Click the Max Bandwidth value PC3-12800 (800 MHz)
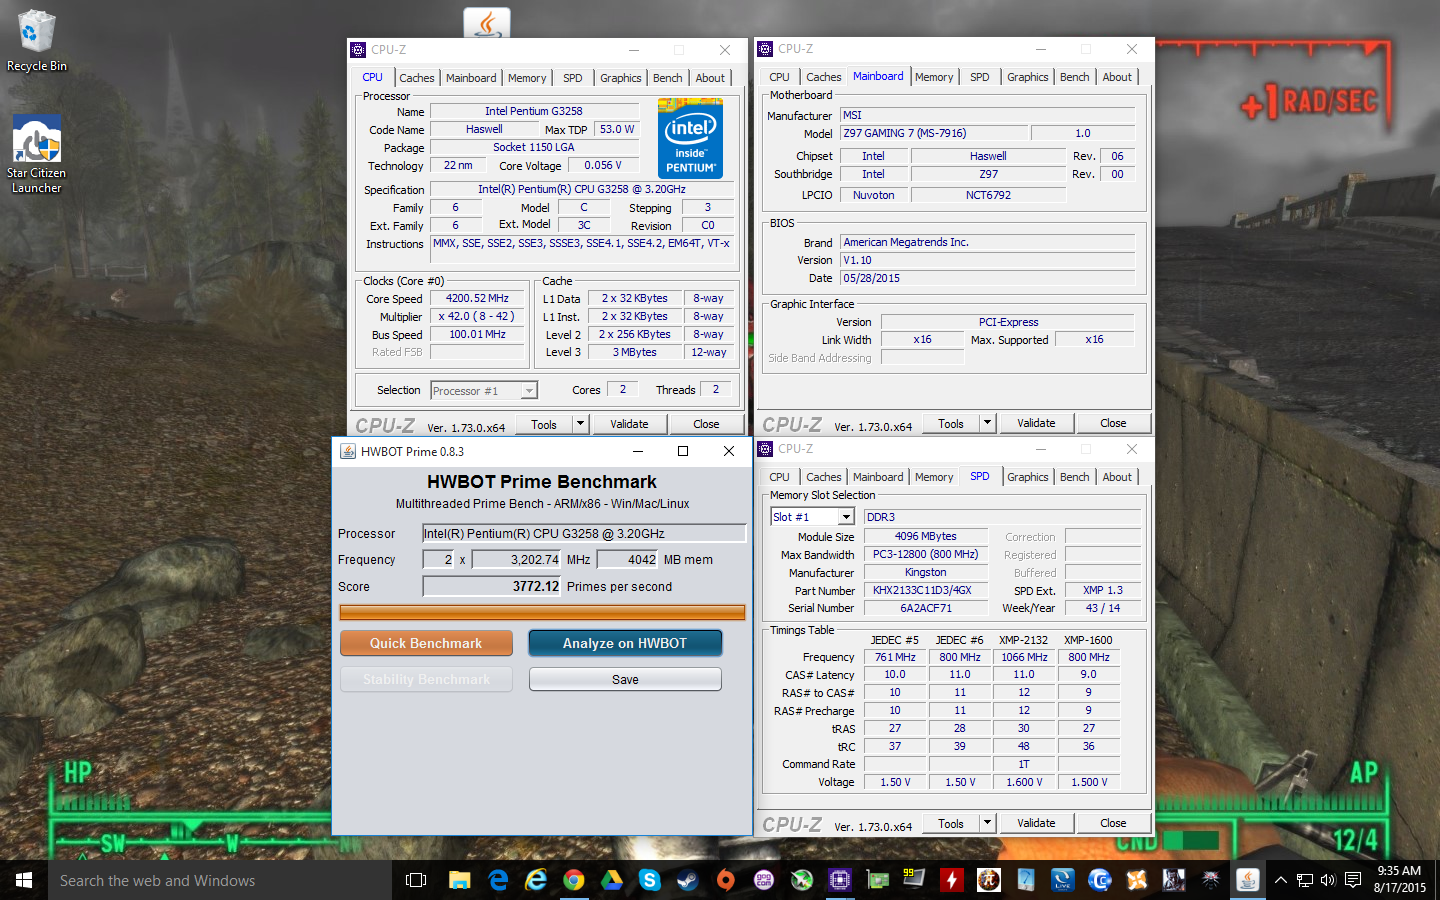 point(925,554)
